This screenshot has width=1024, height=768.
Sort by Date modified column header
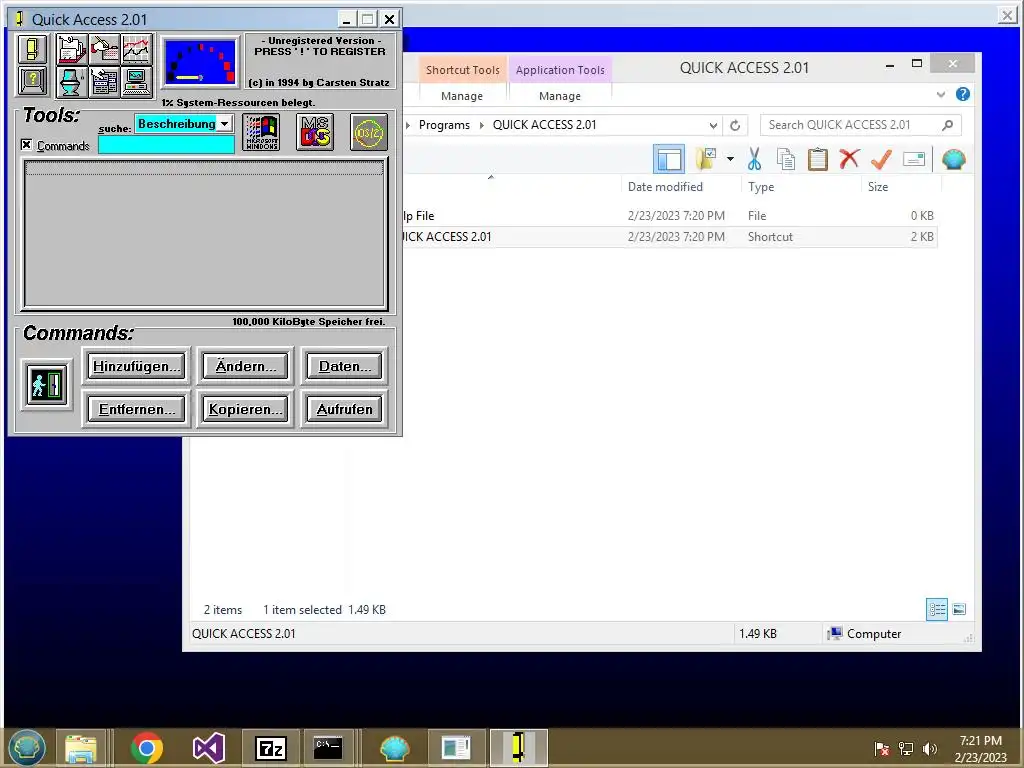pos(665,187)
